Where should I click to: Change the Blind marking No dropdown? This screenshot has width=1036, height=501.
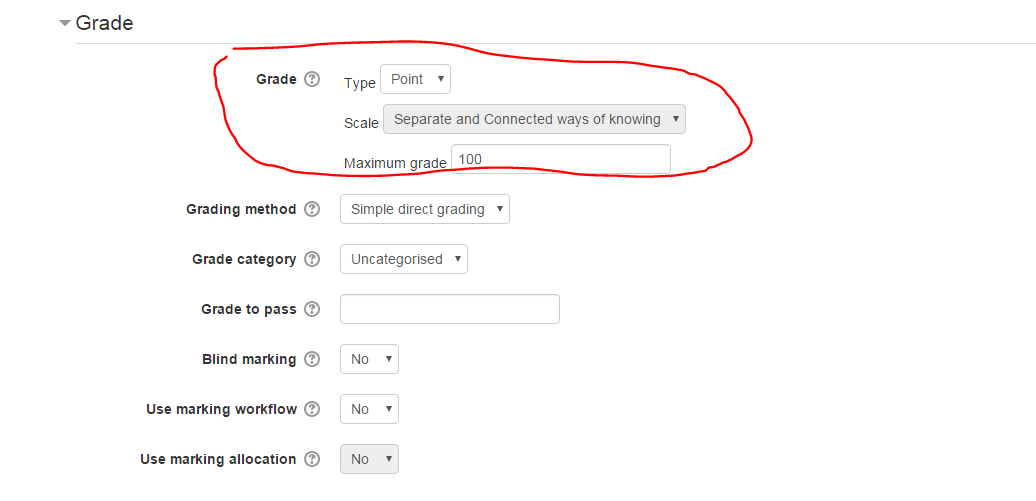point(369,359)
